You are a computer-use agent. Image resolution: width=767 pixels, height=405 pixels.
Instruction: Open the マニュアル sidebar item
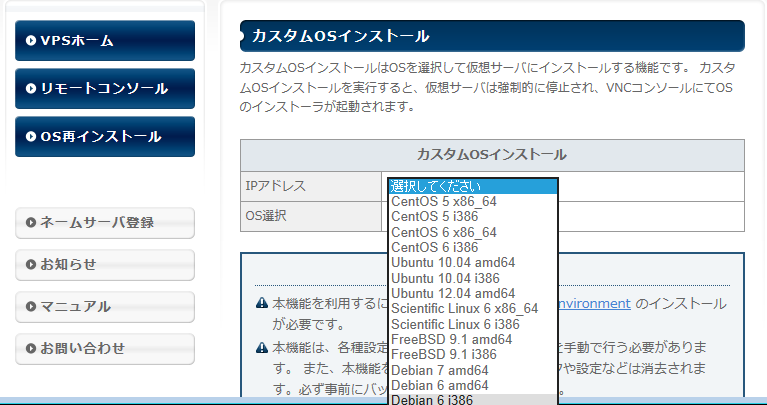click(x=105, y=307)
